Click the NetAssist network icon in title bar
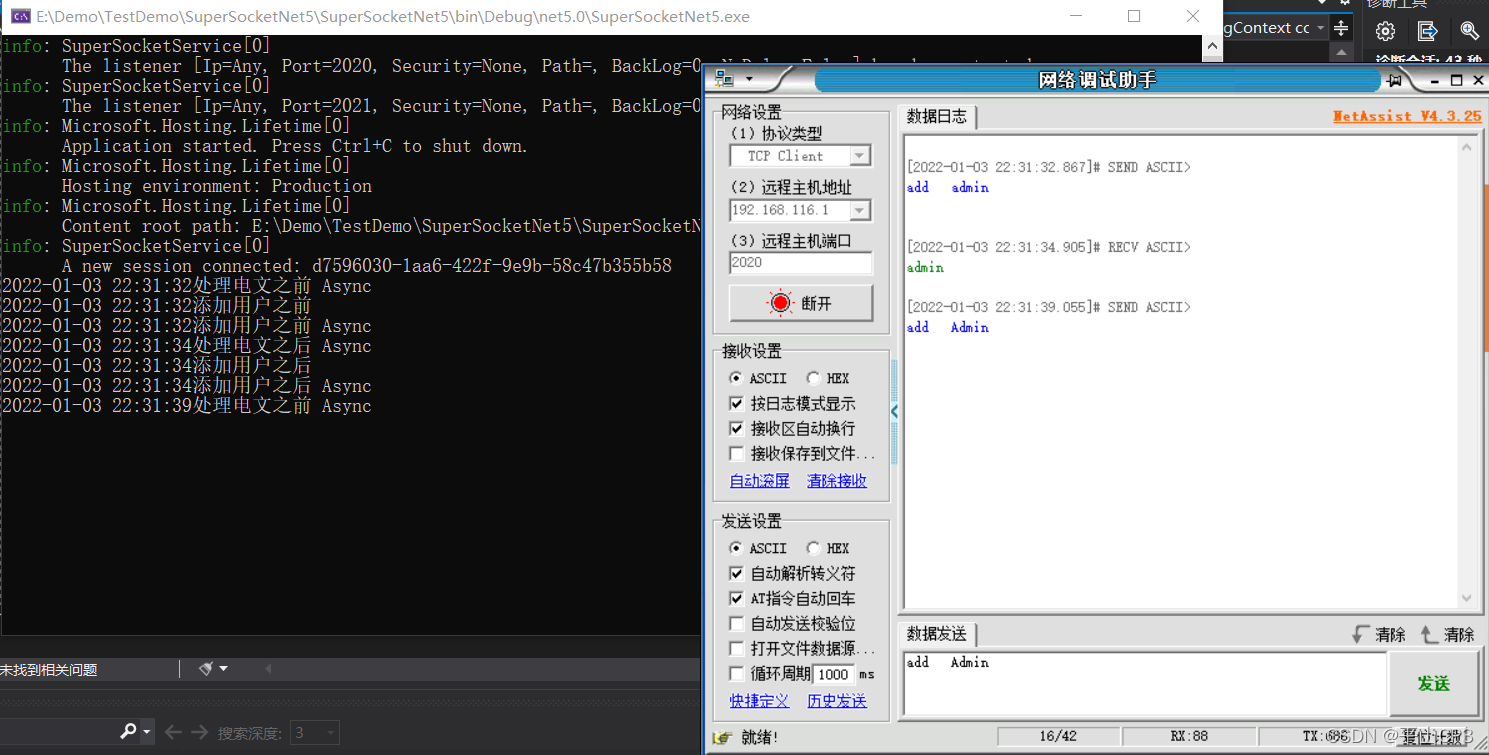 tap(724, 80)
